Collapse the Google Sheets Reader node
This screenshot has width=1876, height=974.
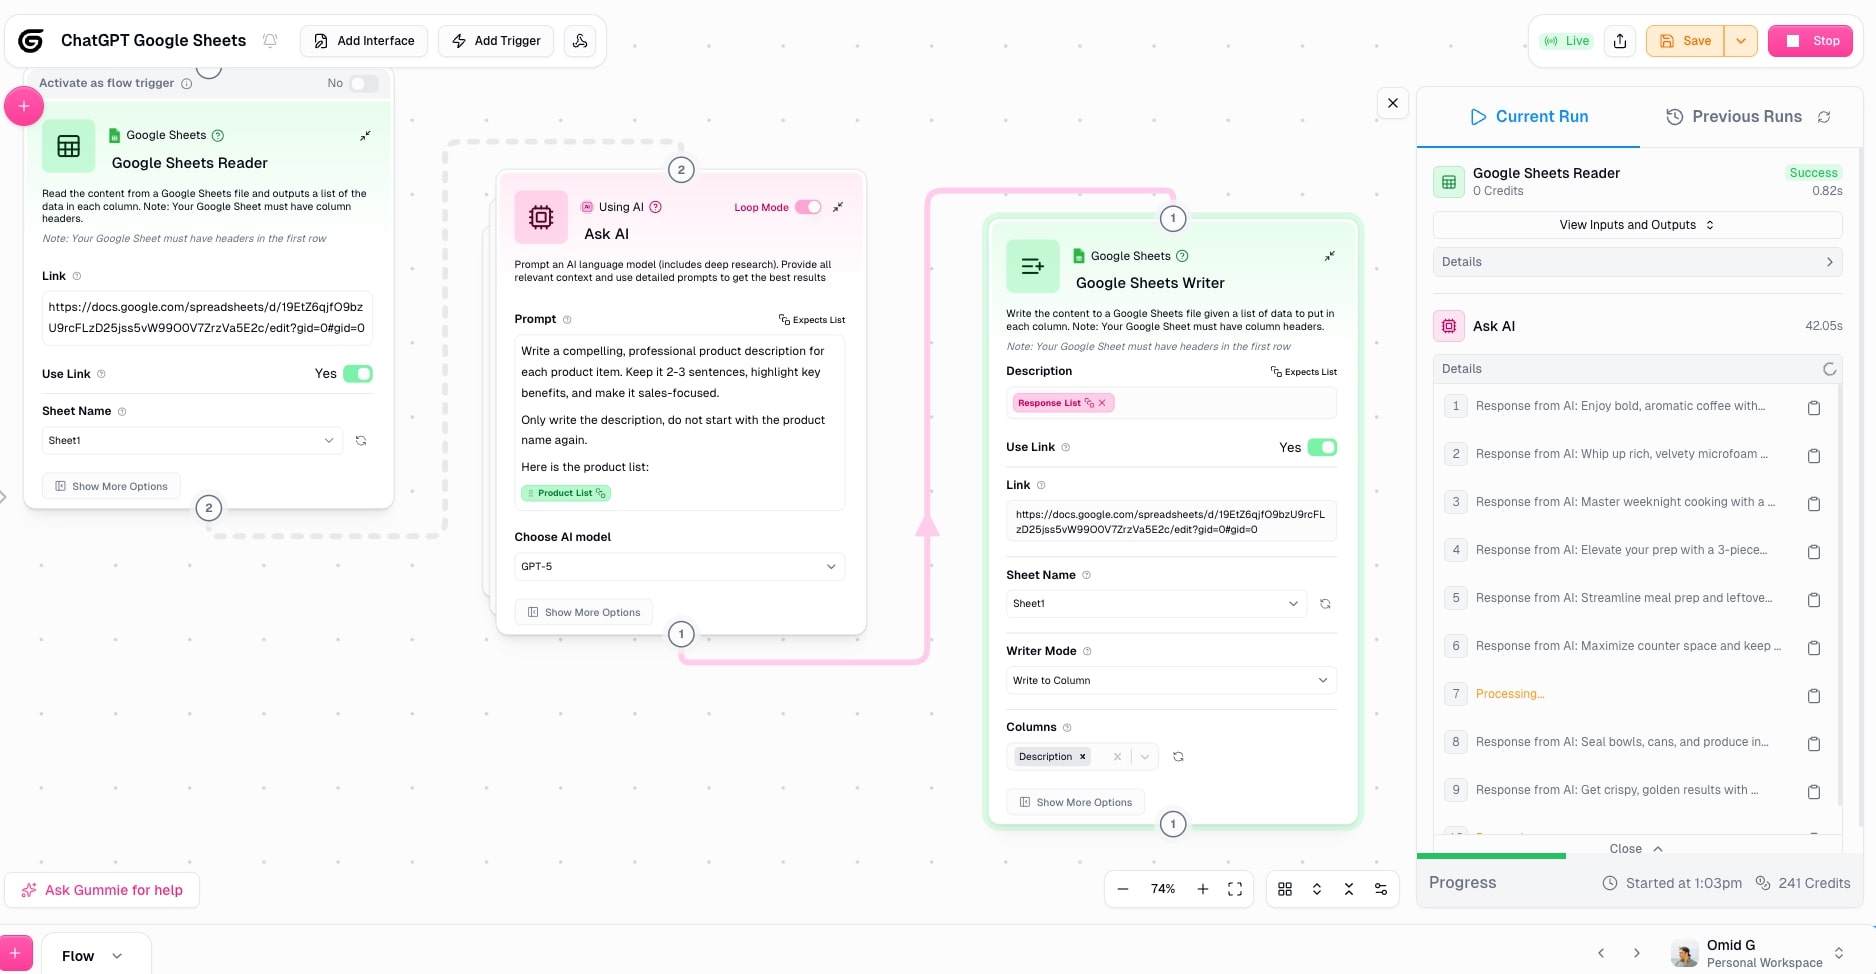365,135
